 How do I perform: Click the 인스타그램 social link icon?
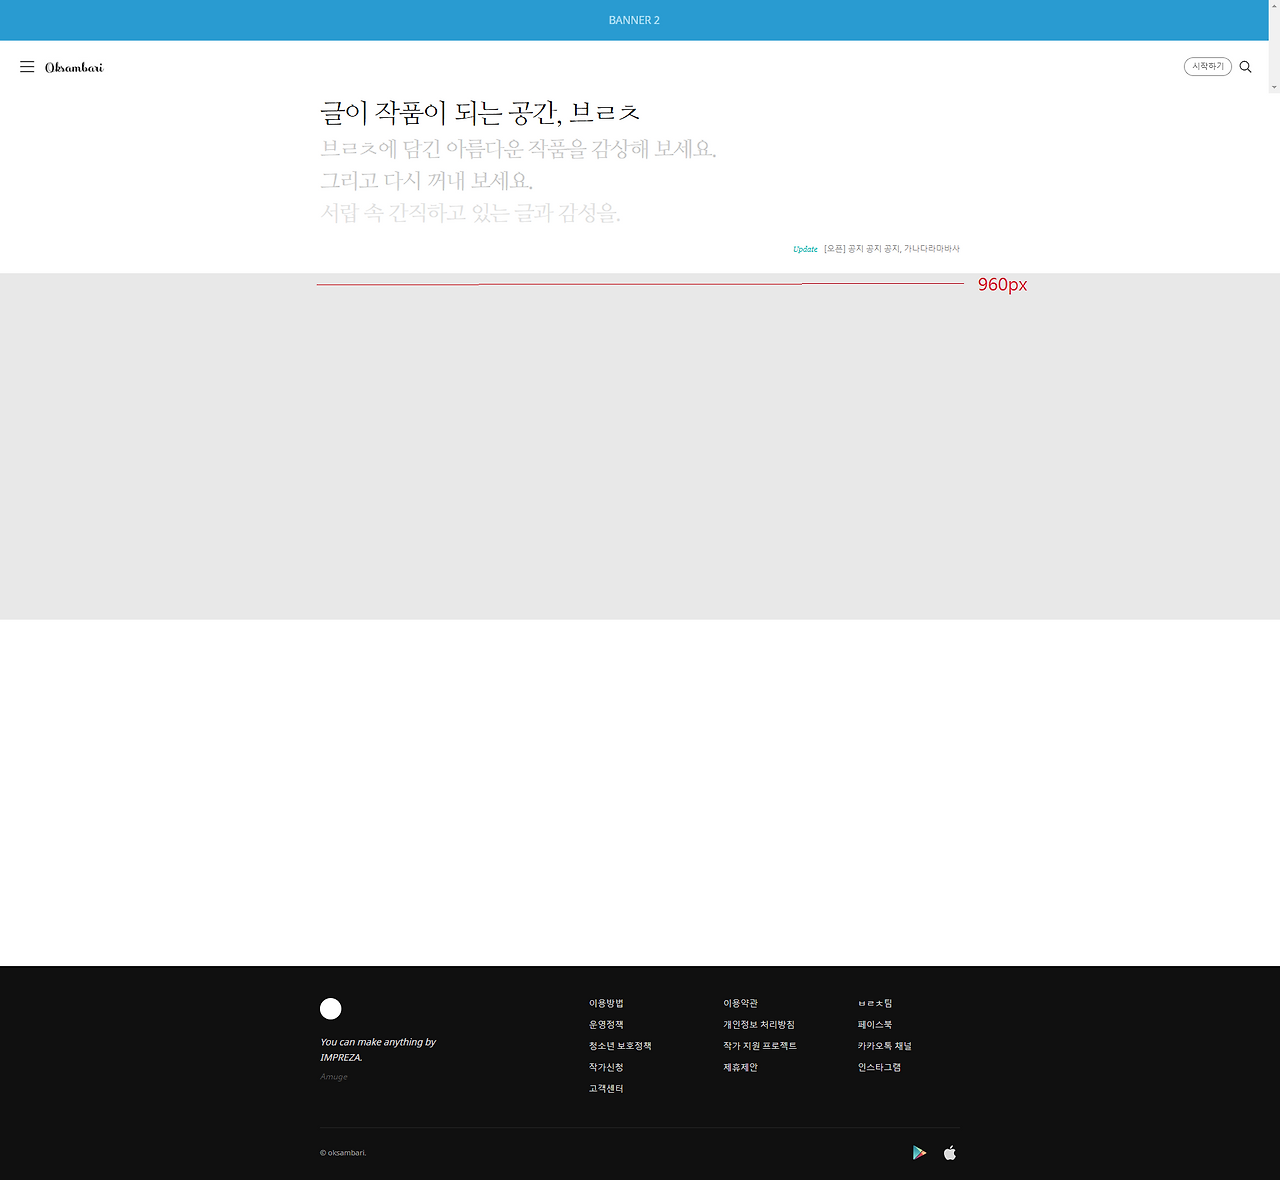pos(880,1066)
